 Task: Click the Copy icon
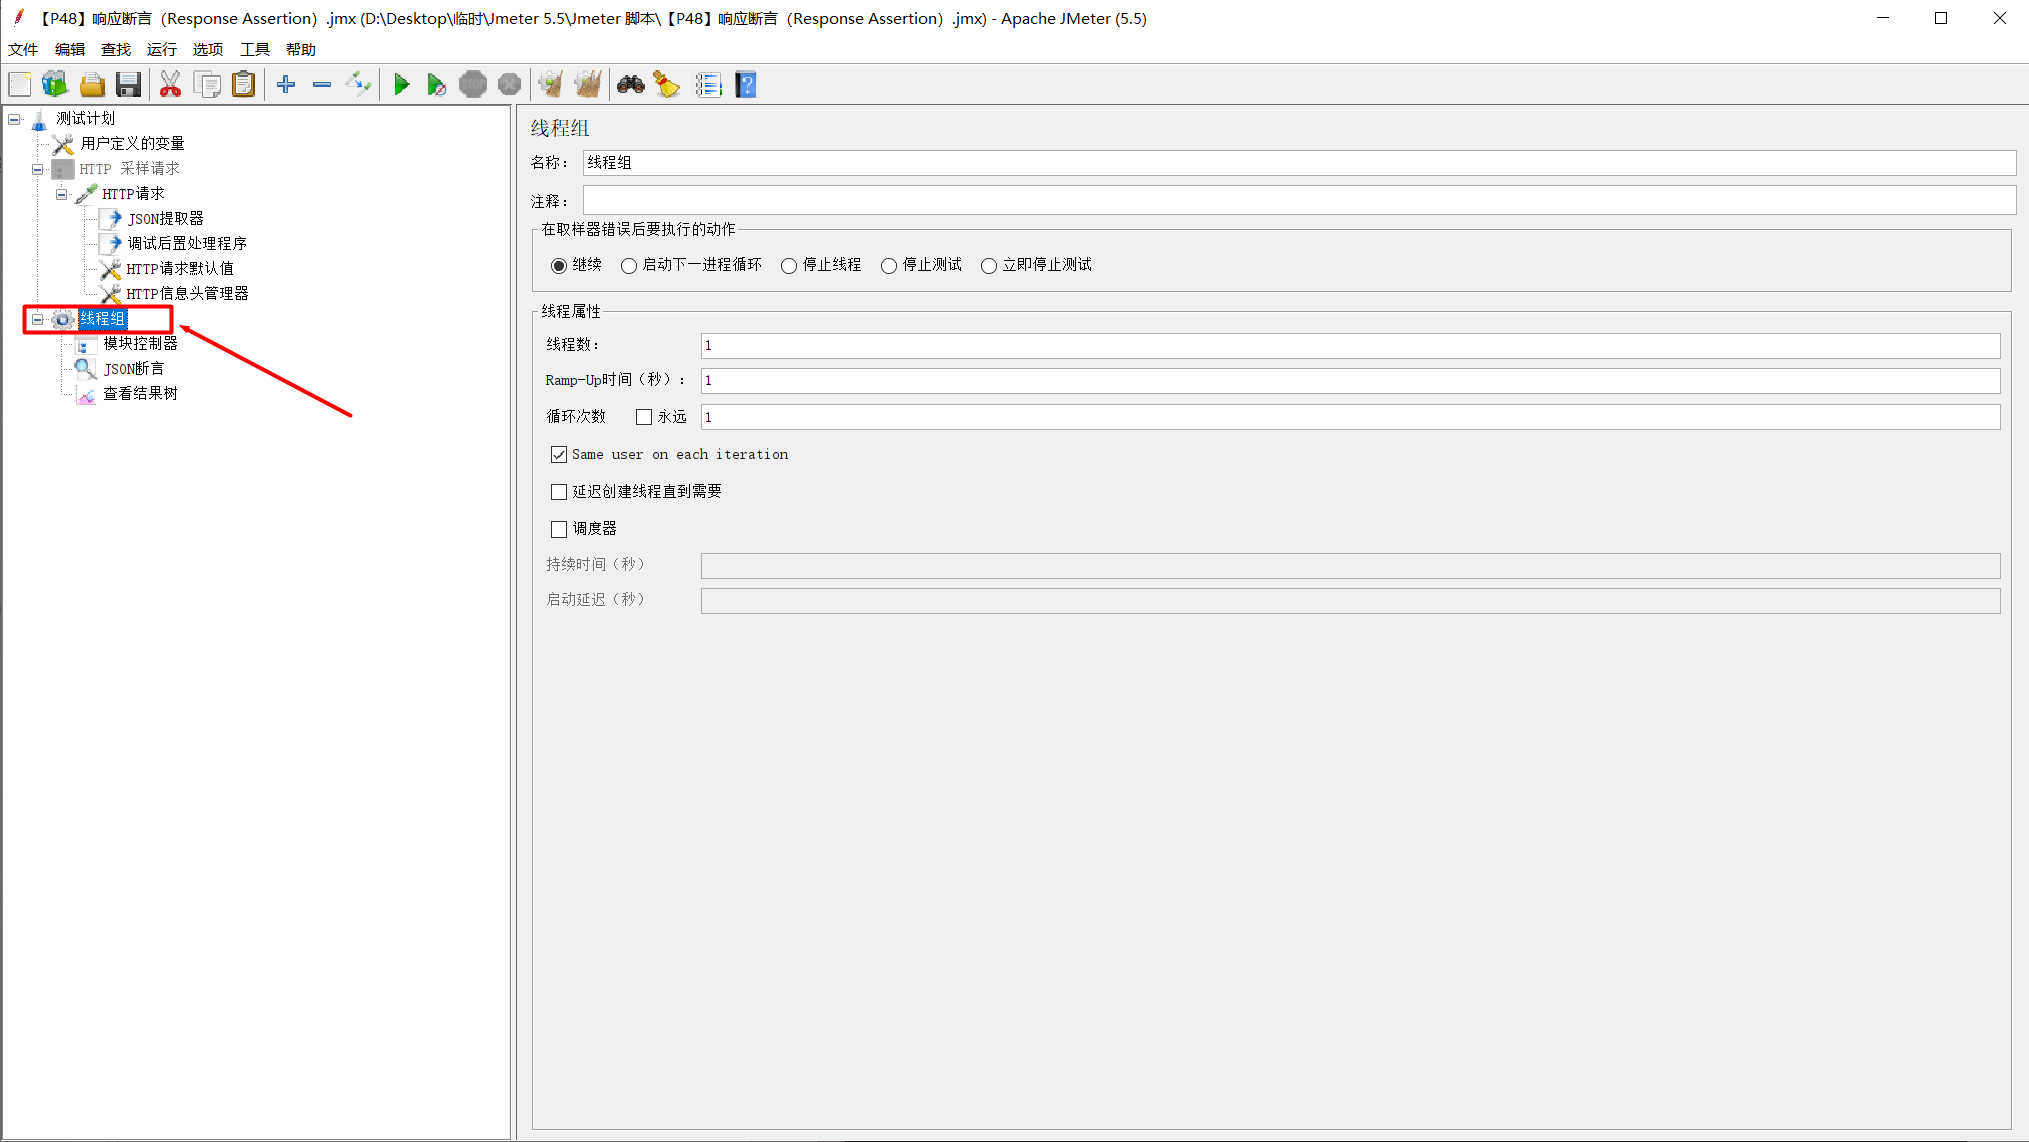208,85
